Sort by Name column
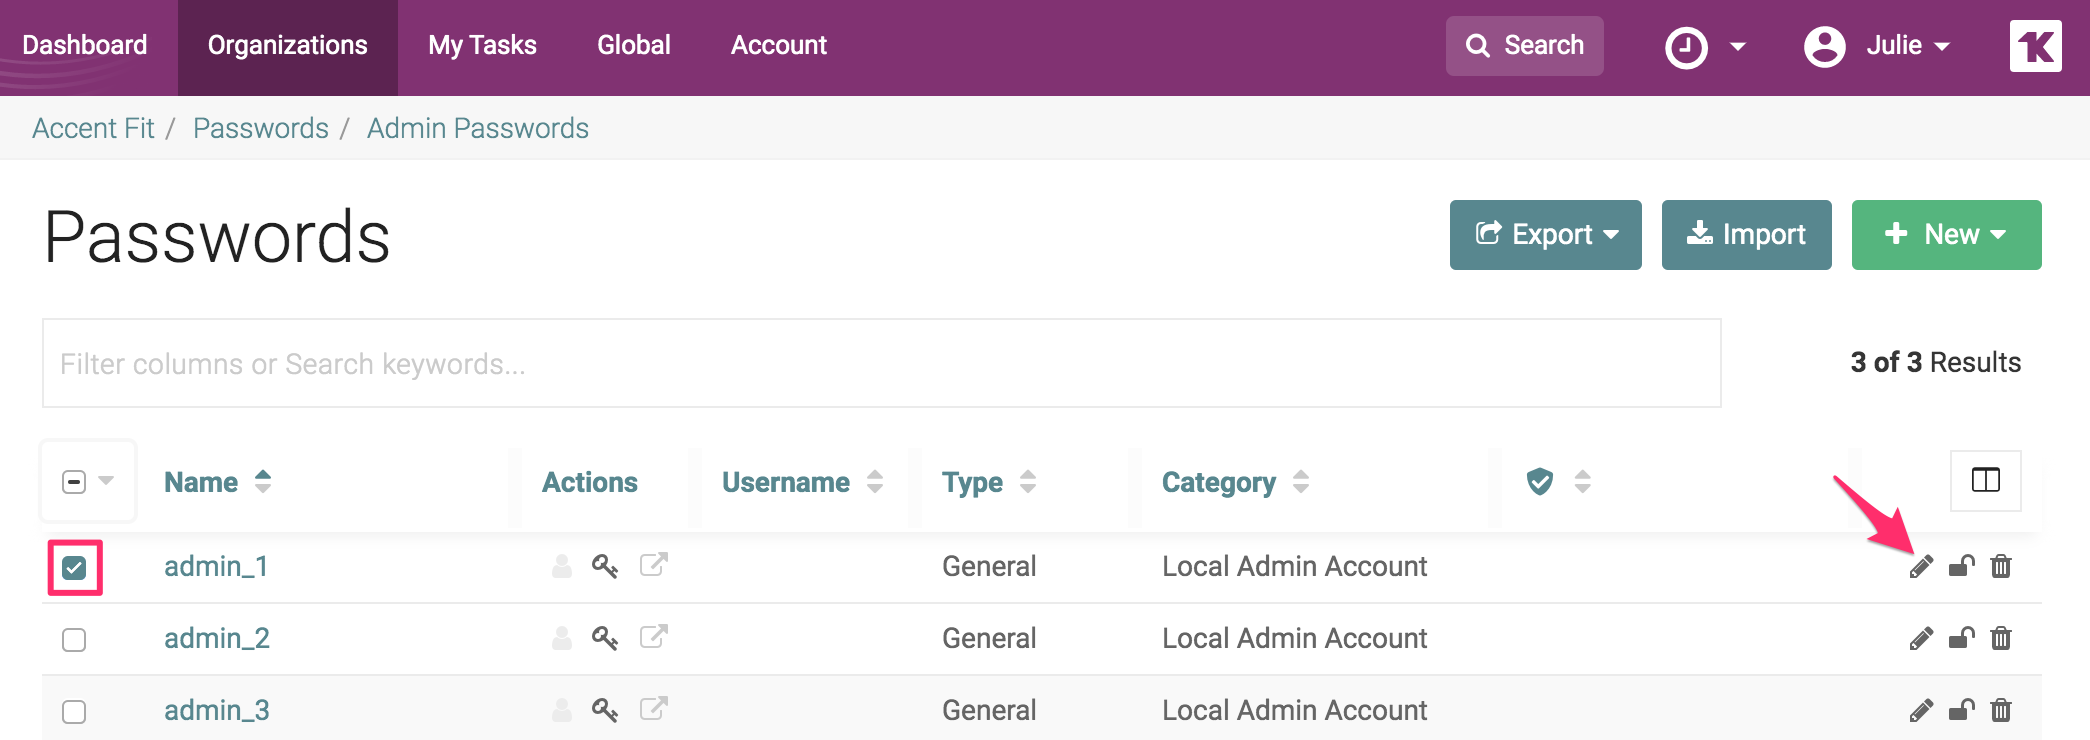 218,482
